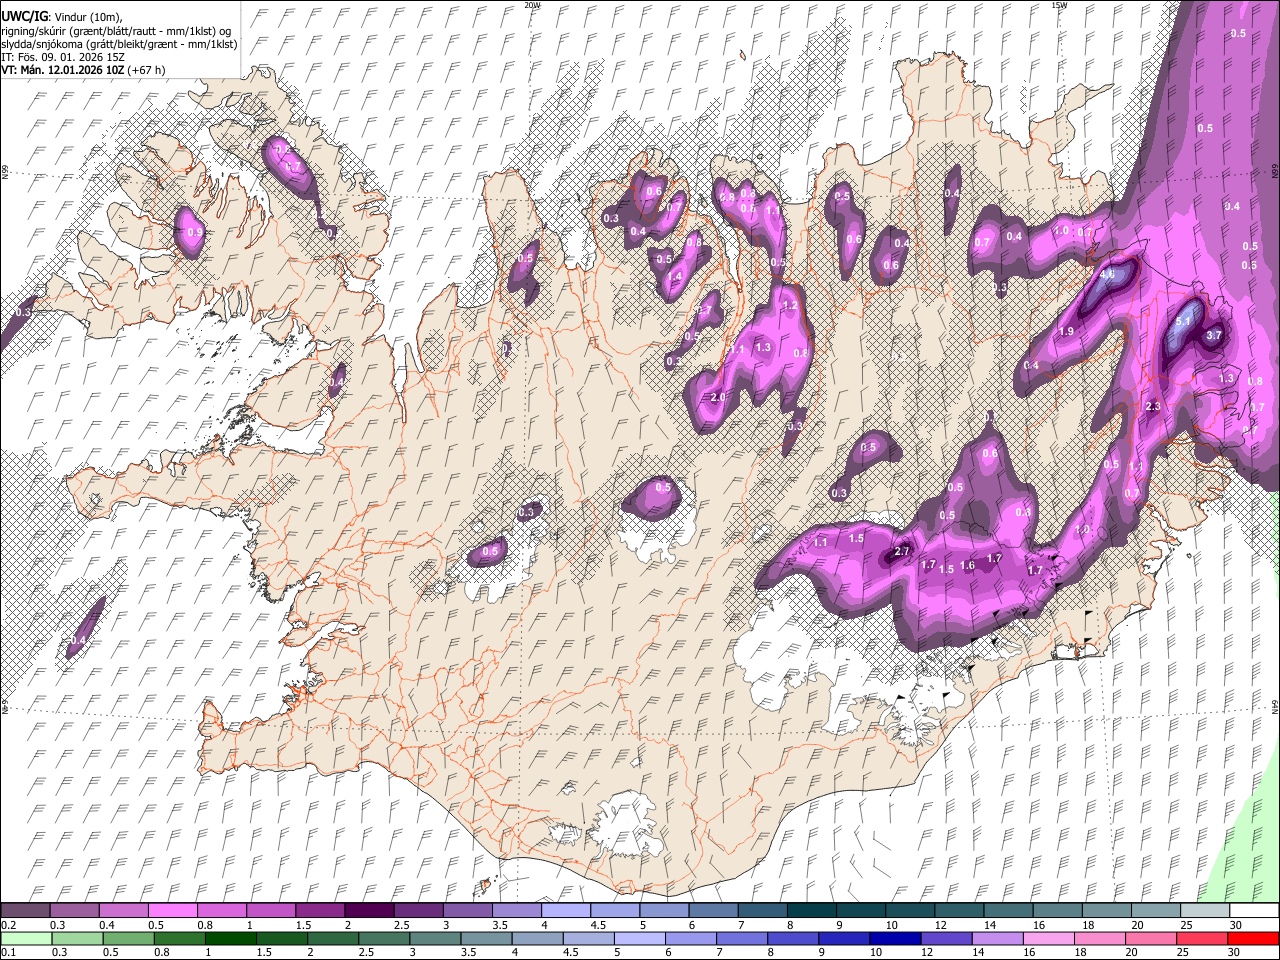Select the pure red 30 mm legend swatch
The height and width of the screenshot is (960, 1280).
tap(1252, 938)
